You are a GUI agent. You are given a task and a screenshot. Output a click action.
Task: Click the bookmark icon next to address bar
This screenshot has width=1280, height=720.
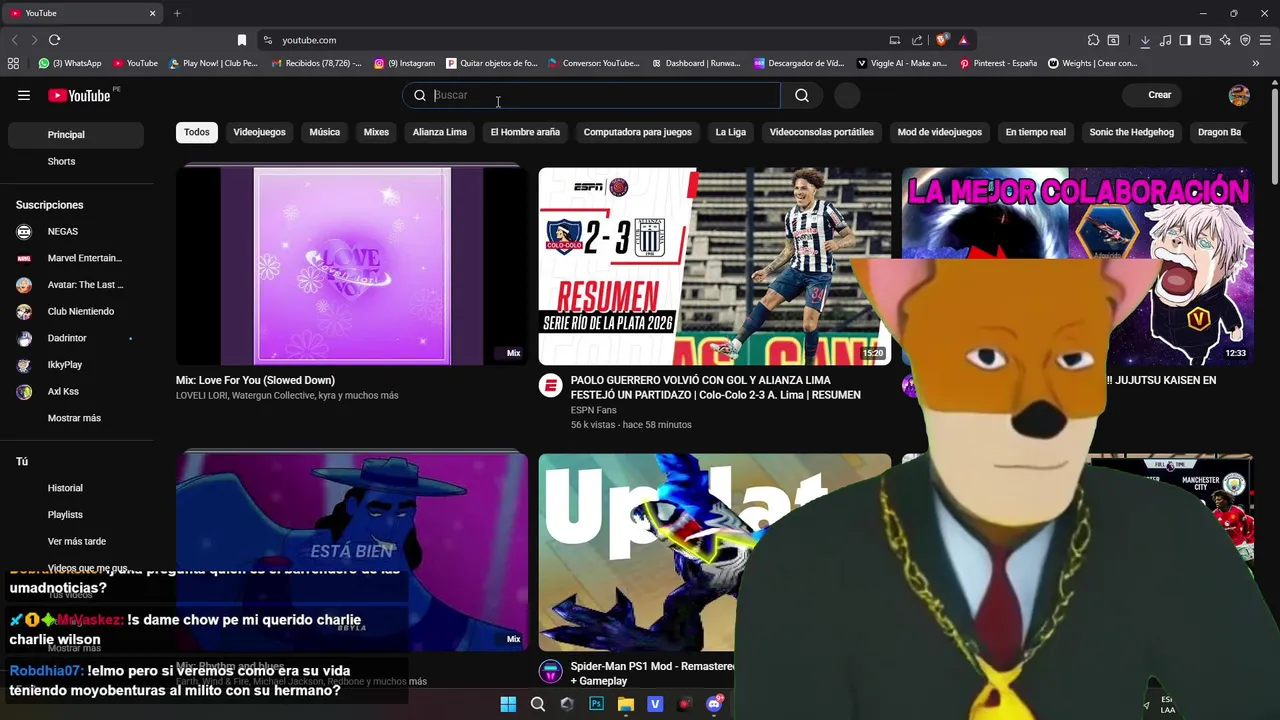241,40
